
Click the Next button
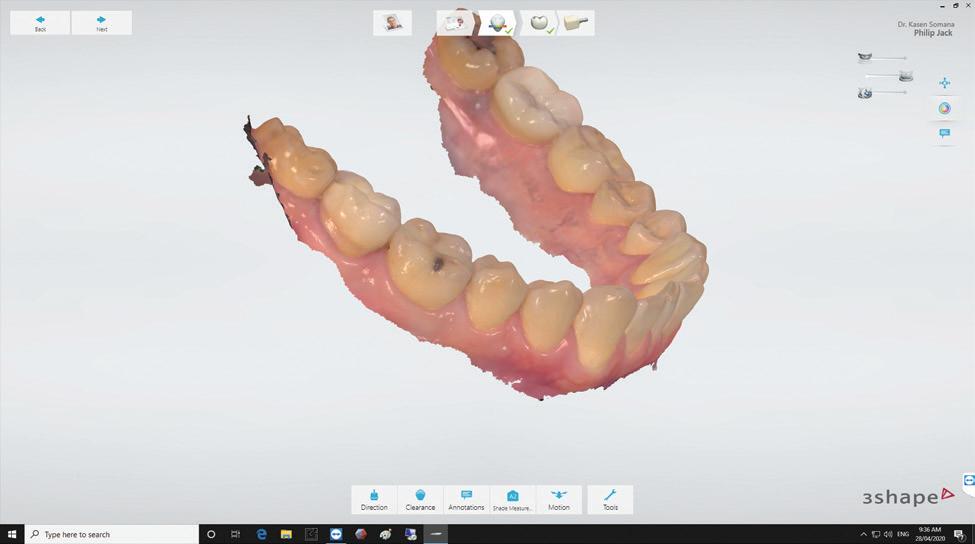(101, 23)
